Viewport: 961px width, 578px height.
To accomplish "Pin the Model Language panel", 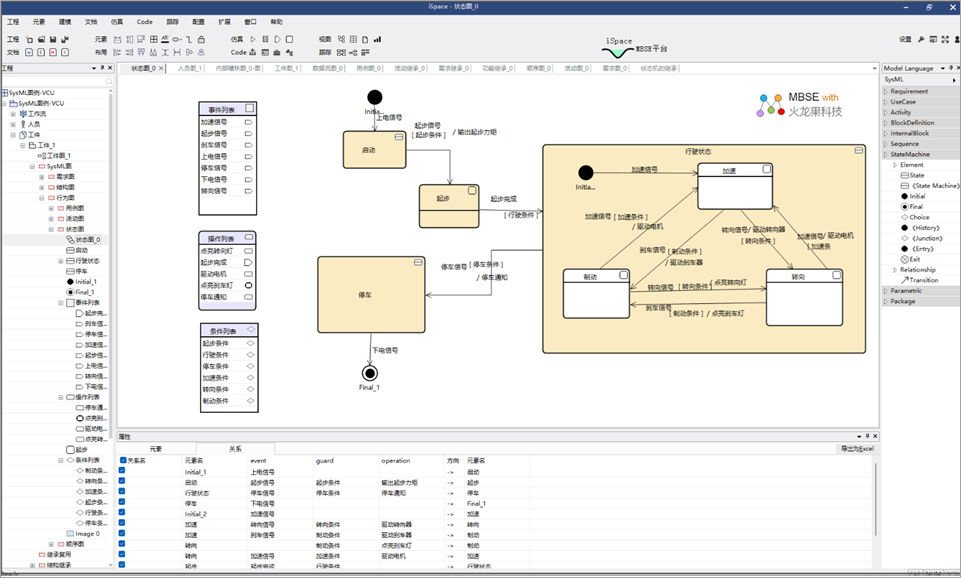I will coord(951,68).
